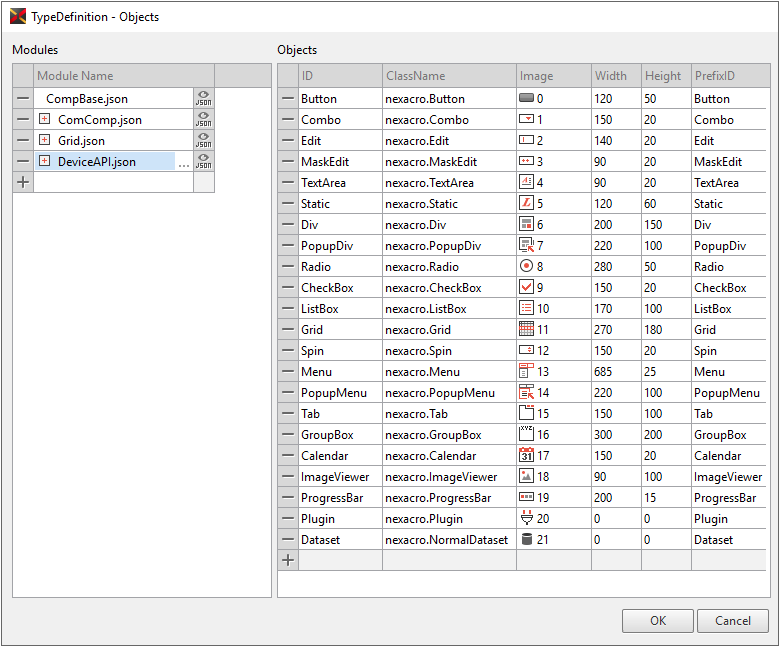The image size is (779, 646).
Task: Remove the ComComp.json module row
Action: [23, 119]
